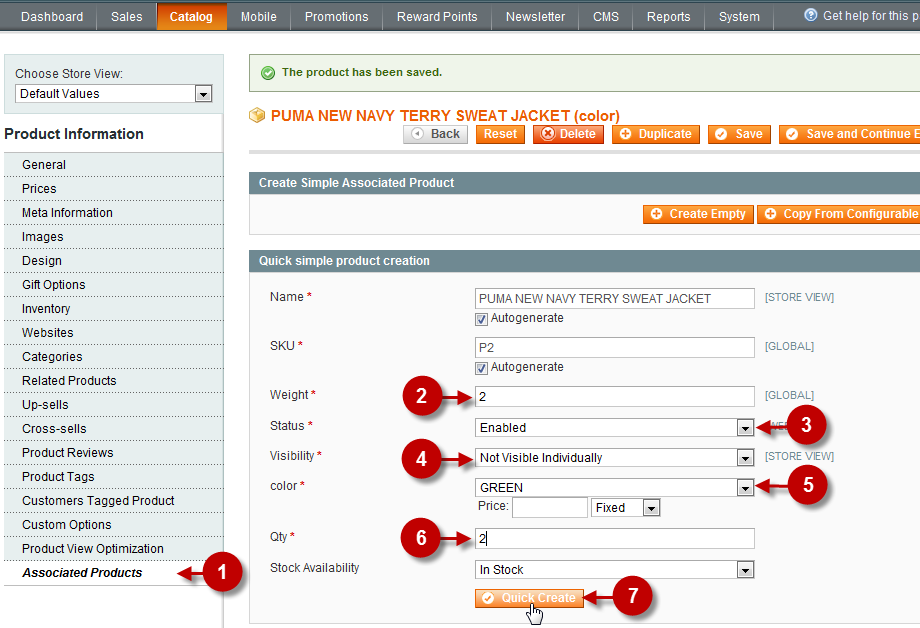Open the Up-sells tab
Viewport: 920px width, 628px height.
(x=114, y=405)
